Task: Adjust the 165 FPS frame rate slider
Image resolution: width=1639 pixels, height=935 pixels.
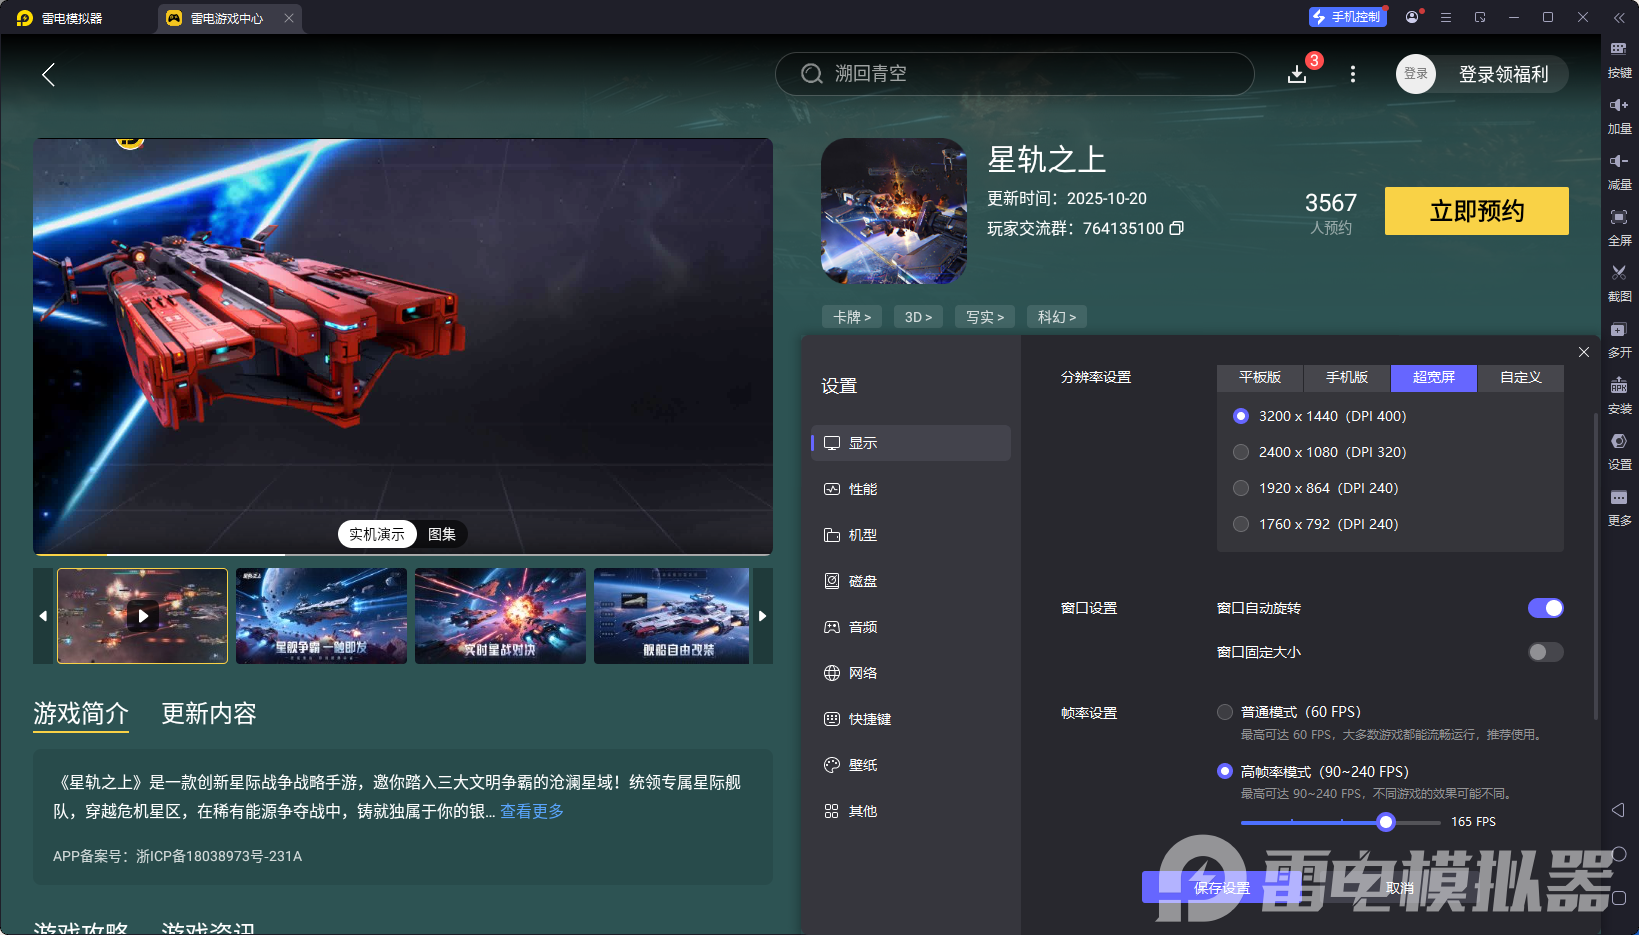Action: (x=1386, y=822)
